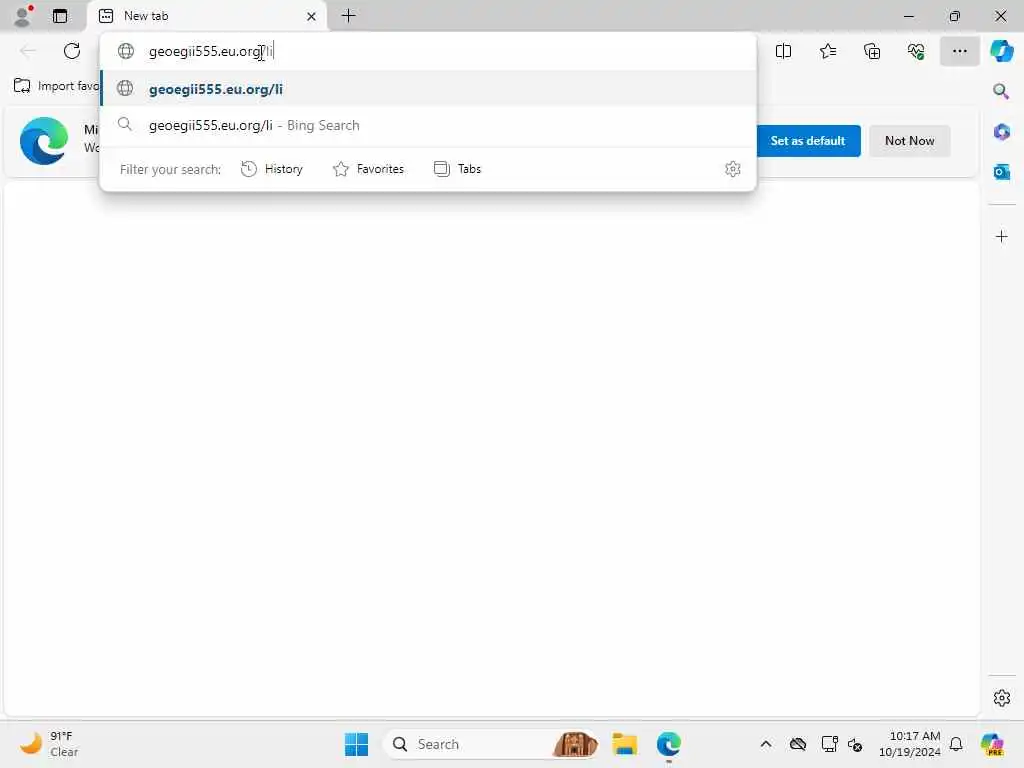The height and width of the screenshot is (768, 1024).
Task: Open sidebar Search magnifier icon
Action: 1001,91
